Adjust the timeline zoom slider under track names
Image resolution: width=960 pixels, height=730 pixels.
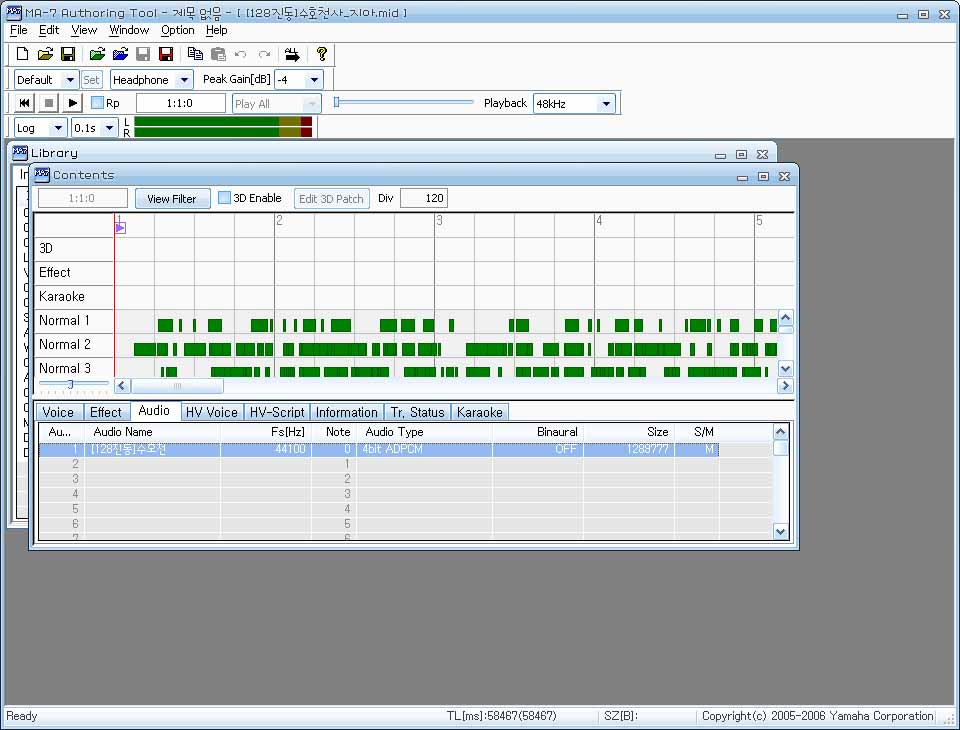(x=70, y=384)
